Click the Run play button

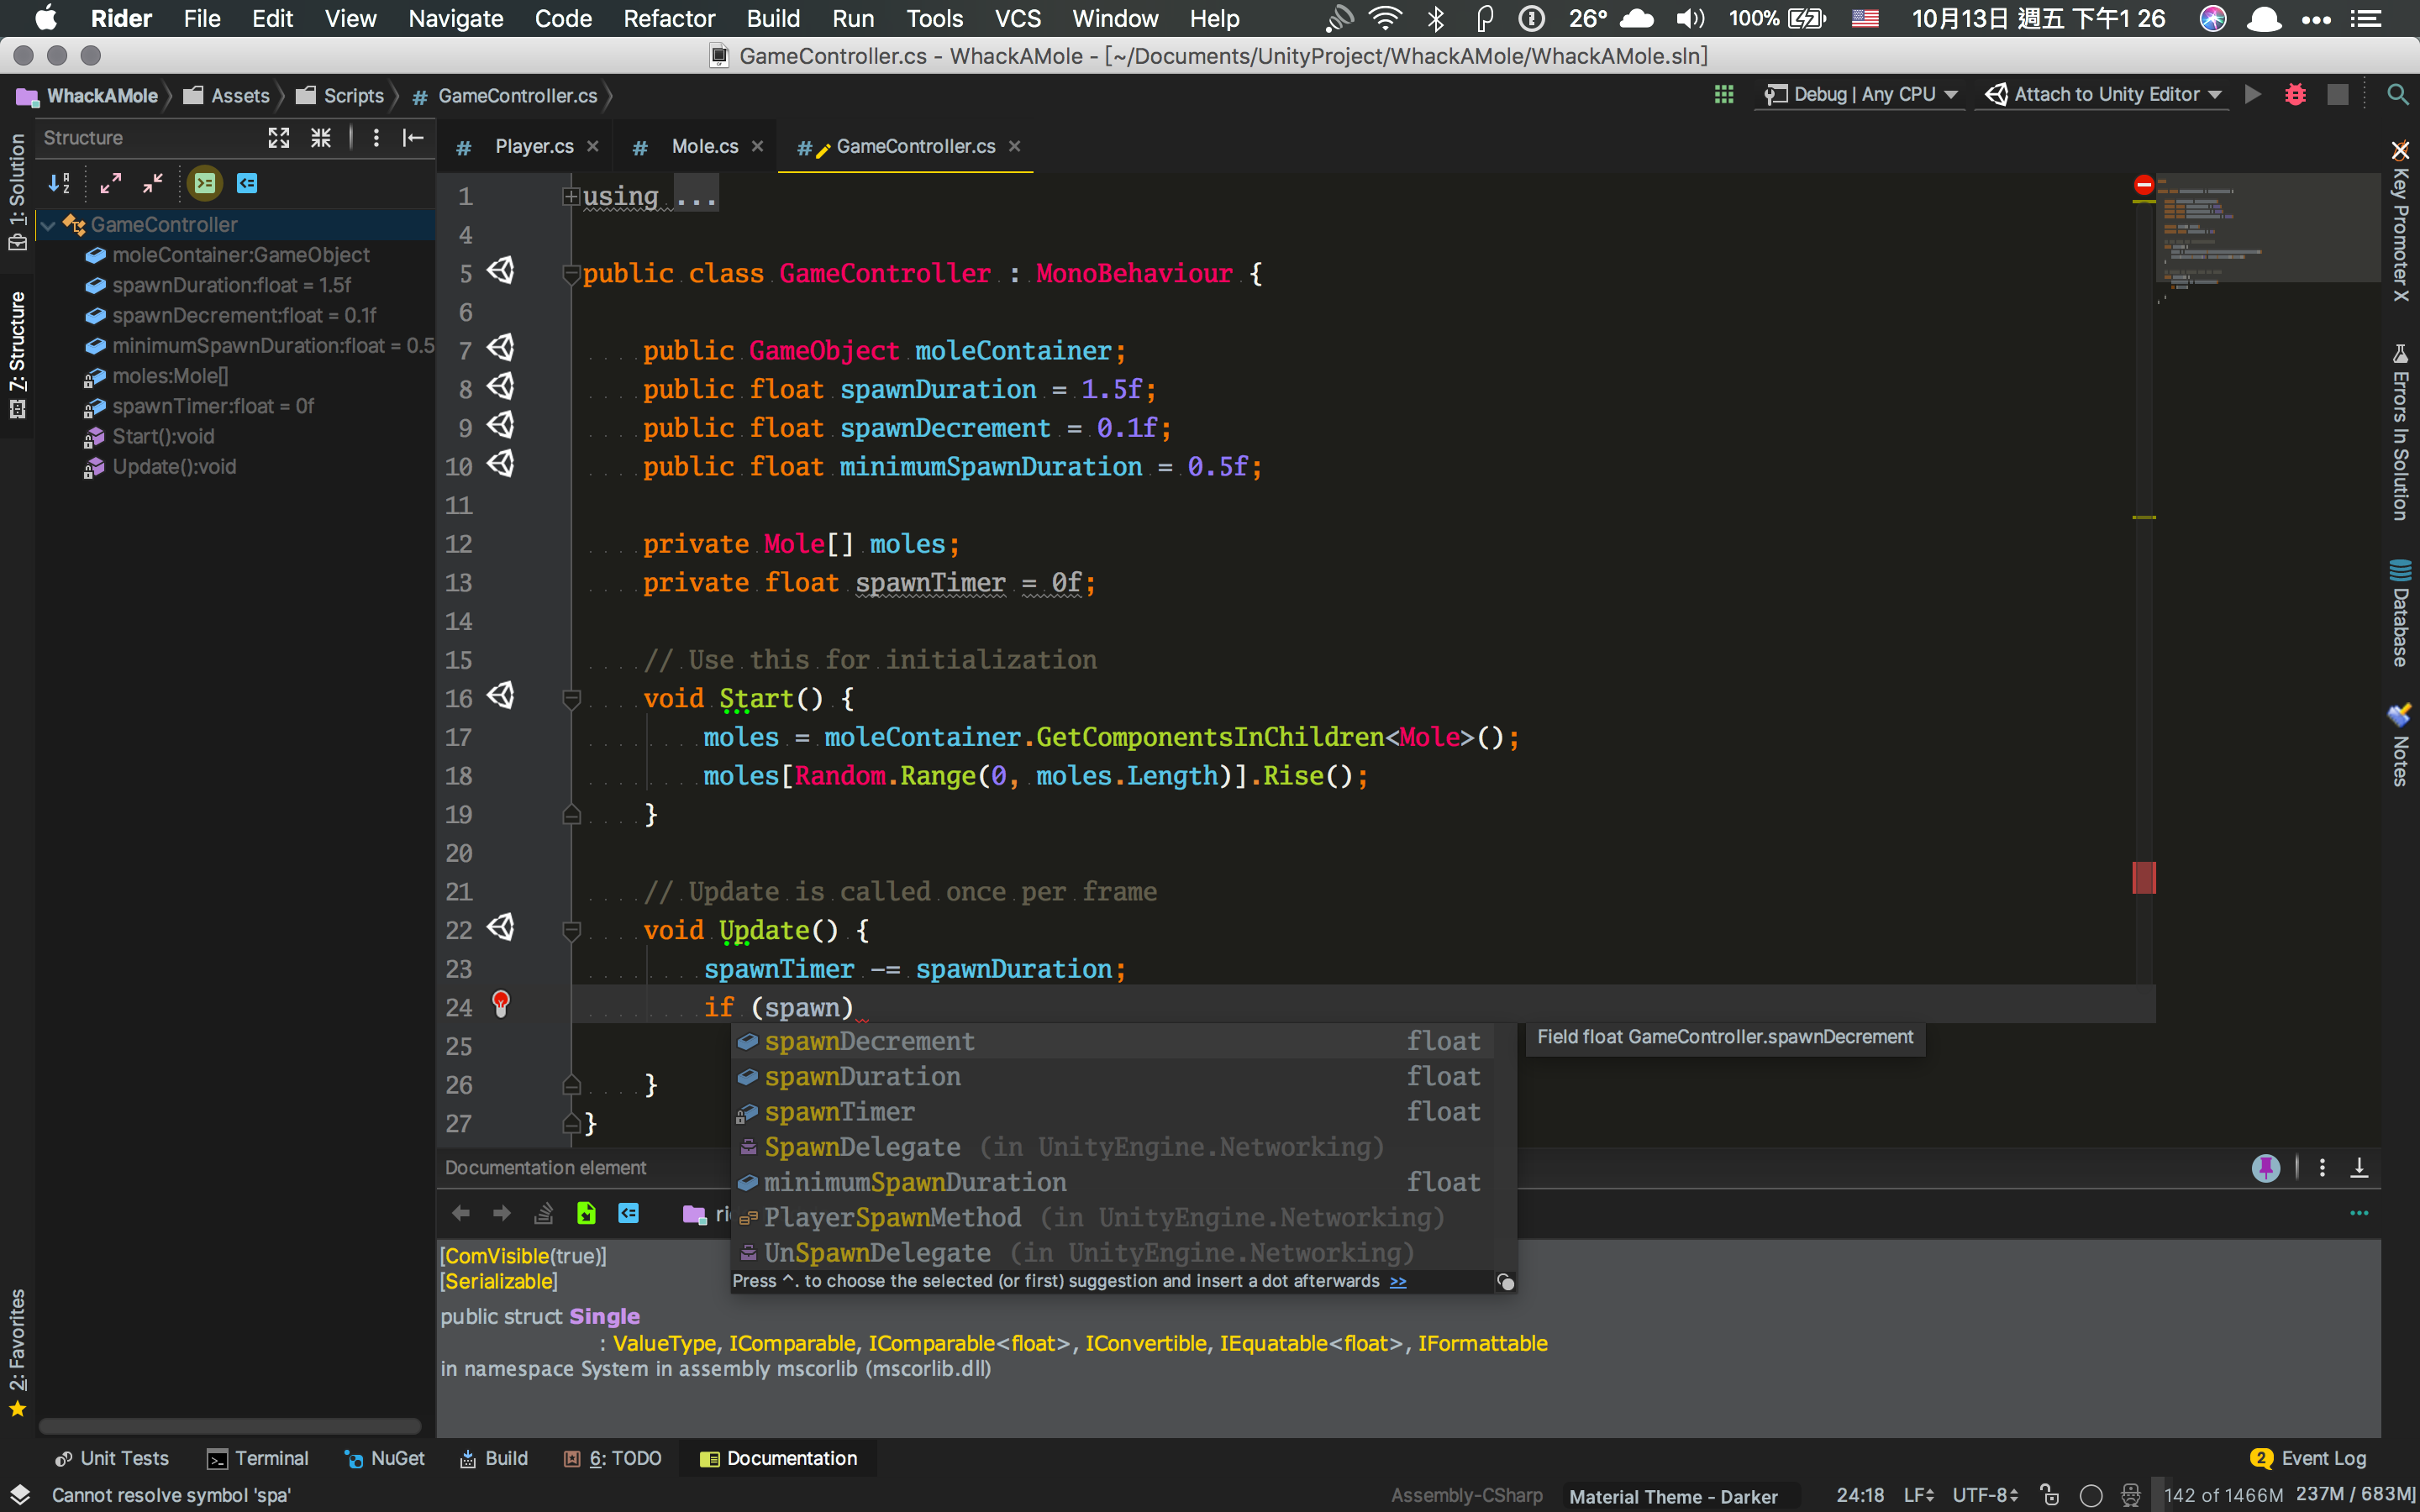pos(2252,94)
